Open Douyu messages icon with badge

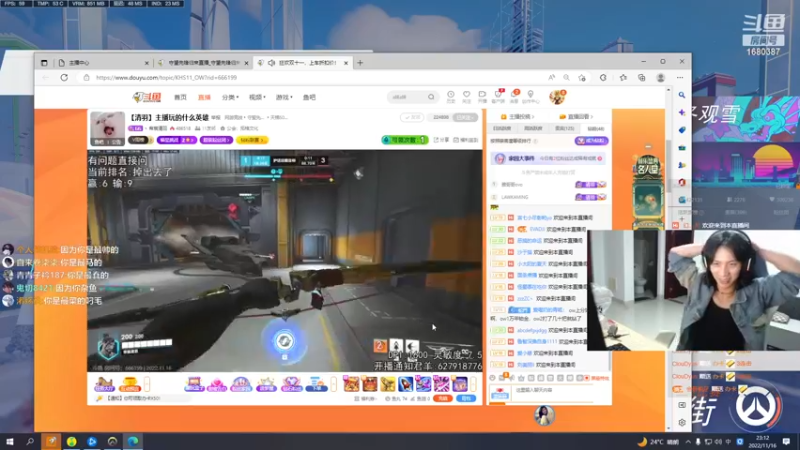515,96
